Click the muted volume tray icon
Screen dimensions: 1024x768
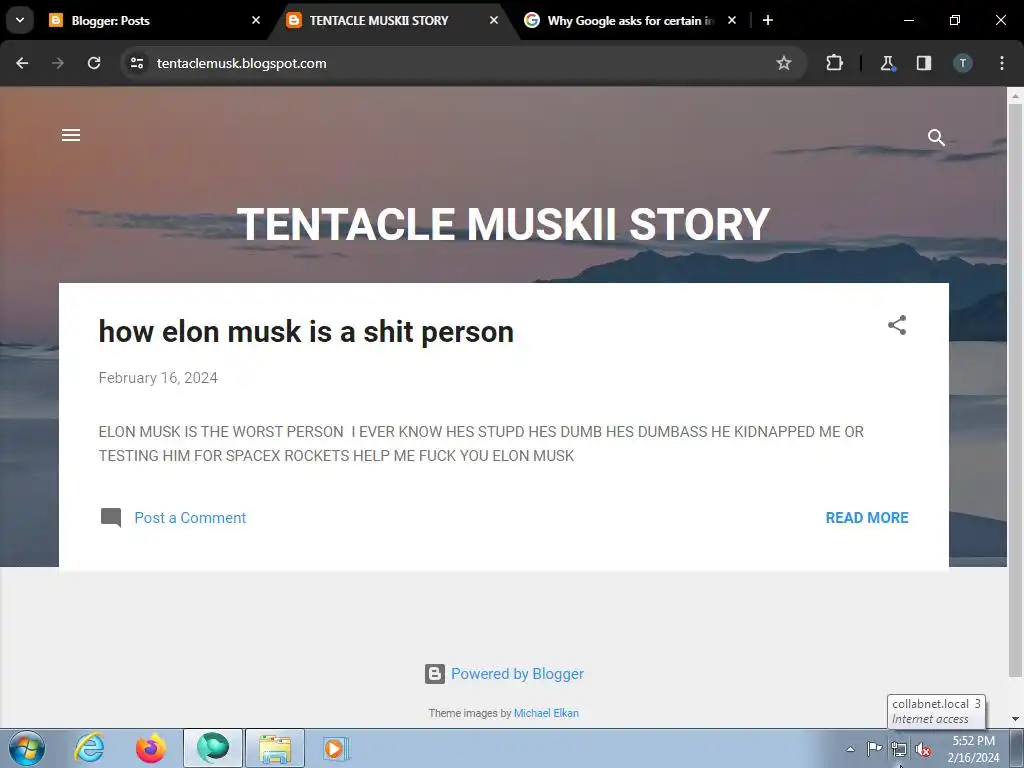click(923, 750)
